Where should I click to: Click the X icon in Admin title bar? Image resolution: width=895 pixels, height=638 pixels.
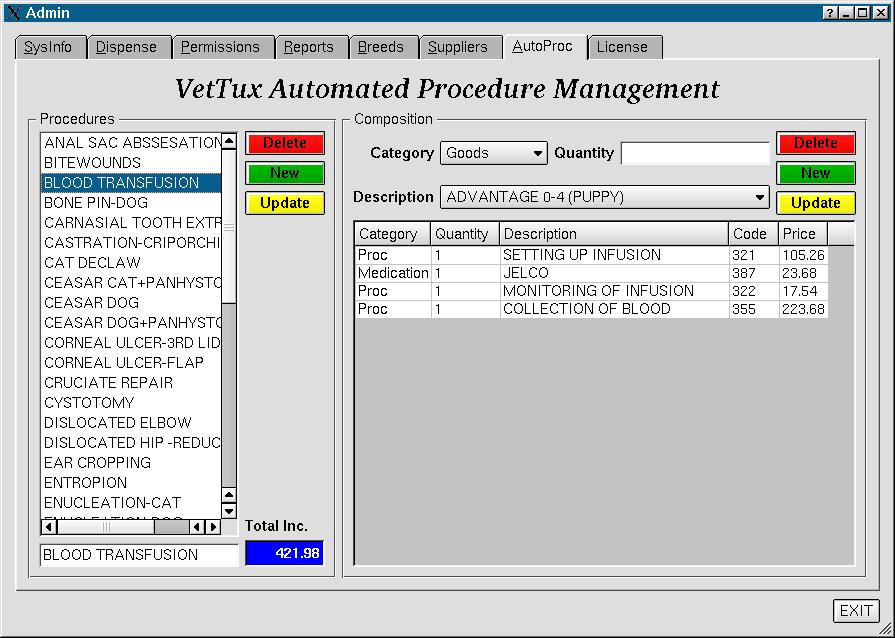tap(14, 13)
